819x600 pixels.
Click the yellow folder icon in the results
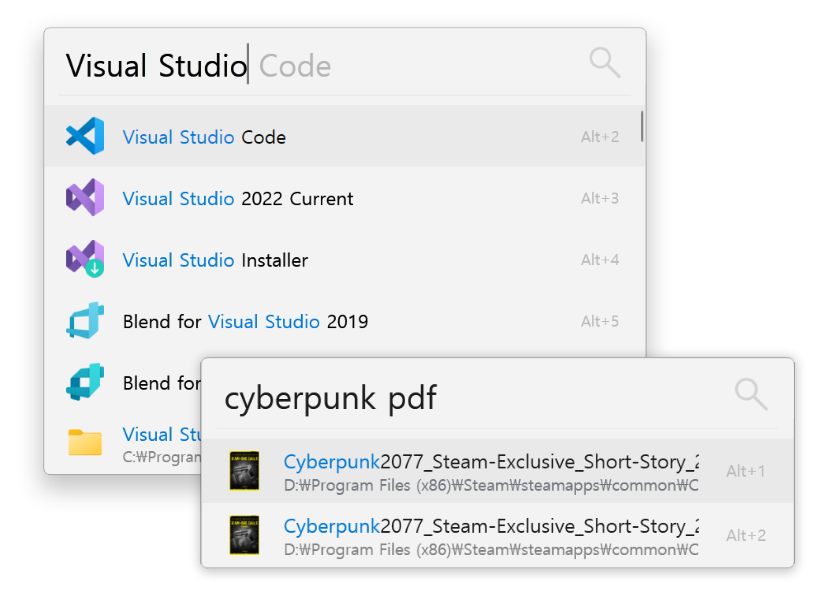[x=85, y=442]
